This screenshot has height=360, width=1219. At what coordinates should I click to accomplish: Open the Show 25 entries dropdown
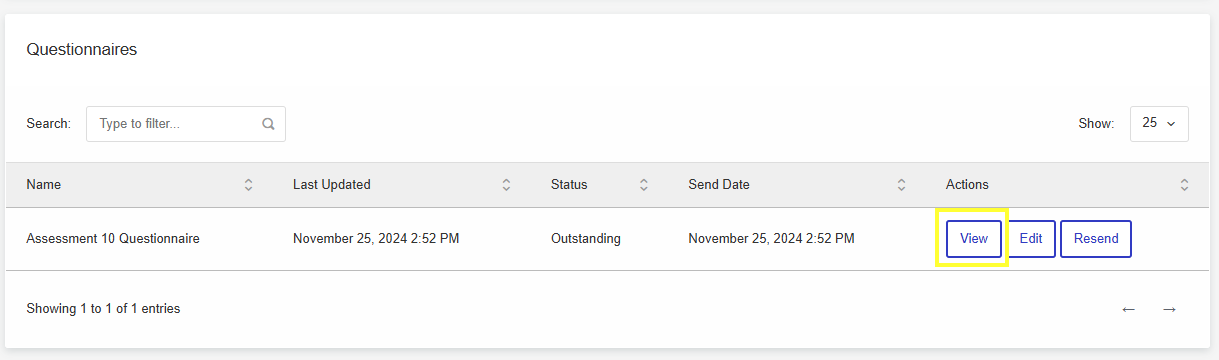click(x=1159, y=123)
